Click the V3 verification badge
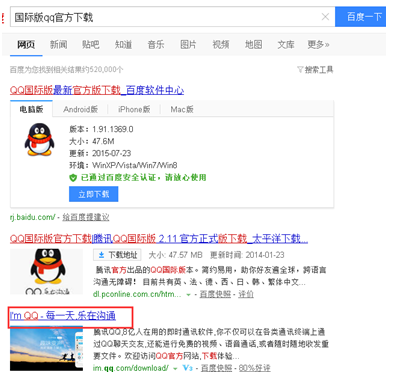 (x=188, y=368)
